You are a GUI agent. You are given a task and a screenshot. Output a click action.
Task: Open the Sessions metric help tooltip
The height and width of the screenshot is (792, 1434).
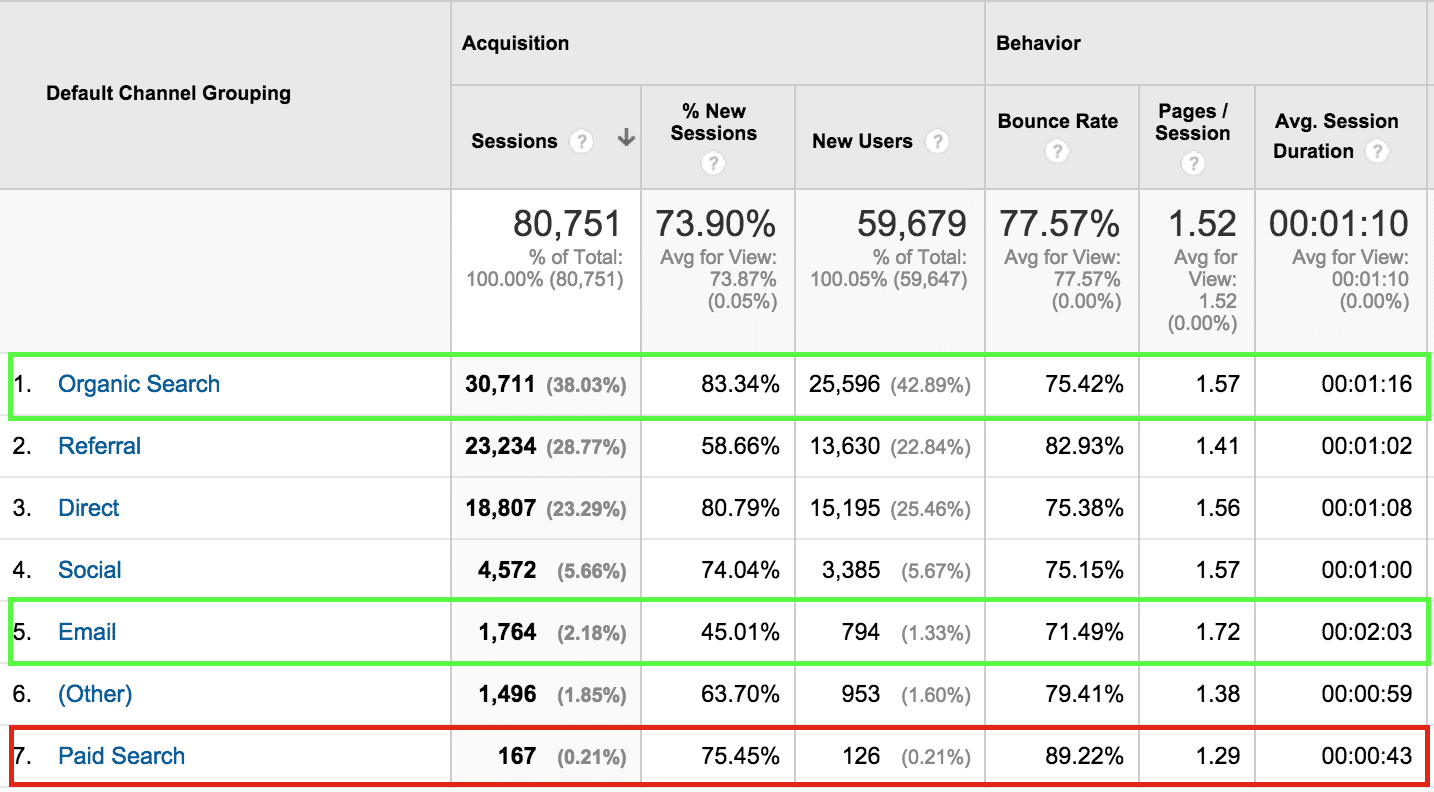pos(582,142)
